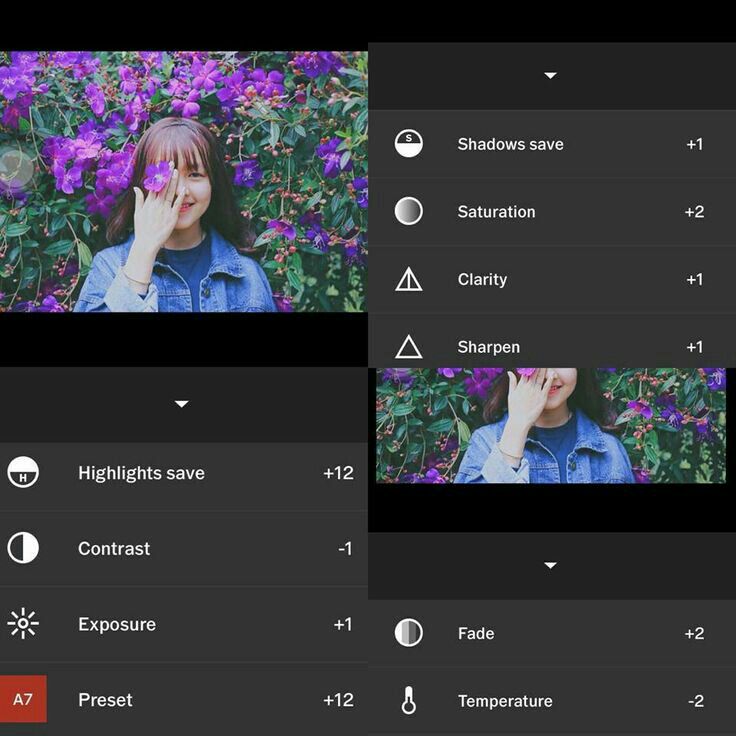Collapse edit list arrow above Fade
736x736 pixels.
(x=550, y=565)
